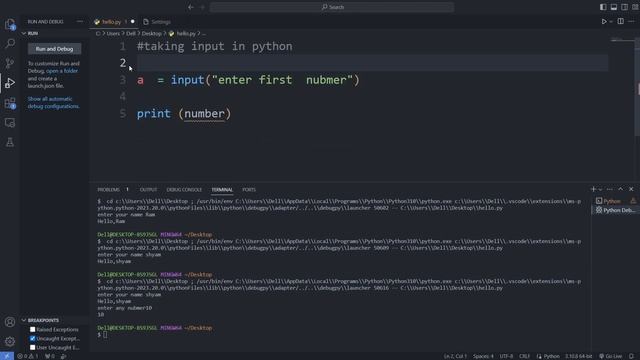The image size is (640, 360).
Task: Open errors and warnings status indicator
Action: (28, 356)
